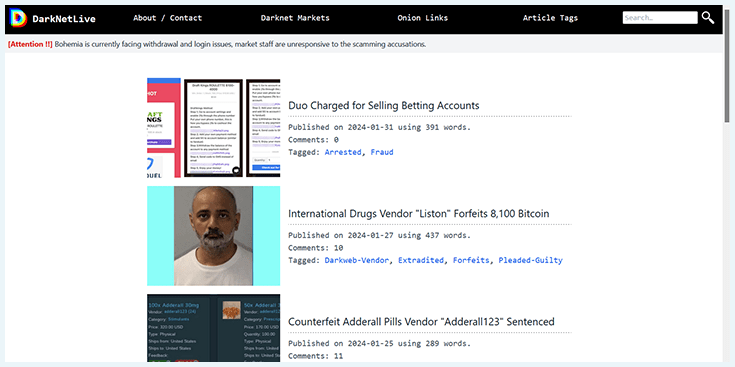Click the Liston article mugshot thumbnail
735x367 pixels.
(214, 236)
